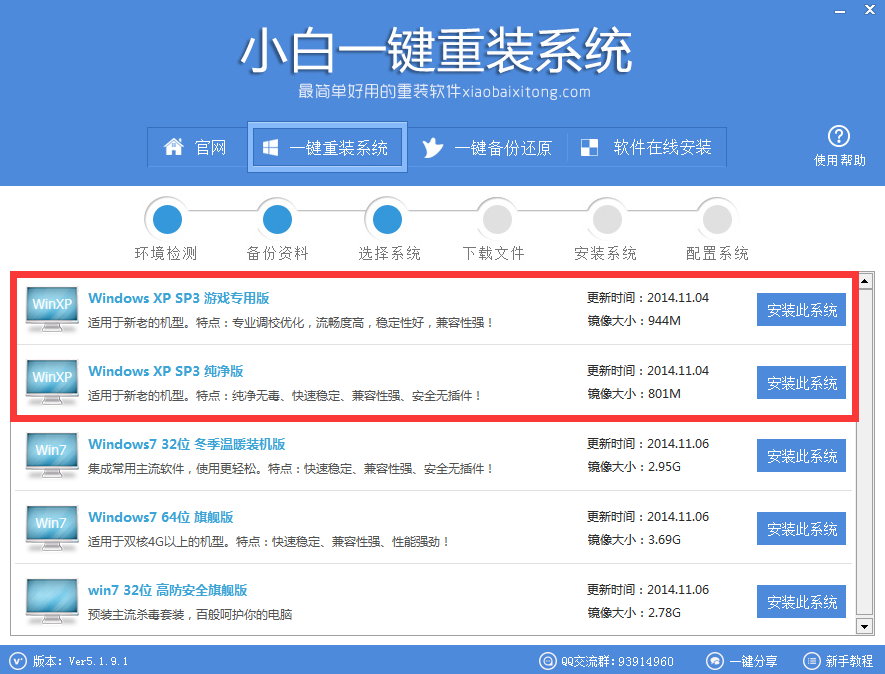
Task: Select the 下载文件 progress step circle
Action: coord(497,219)
